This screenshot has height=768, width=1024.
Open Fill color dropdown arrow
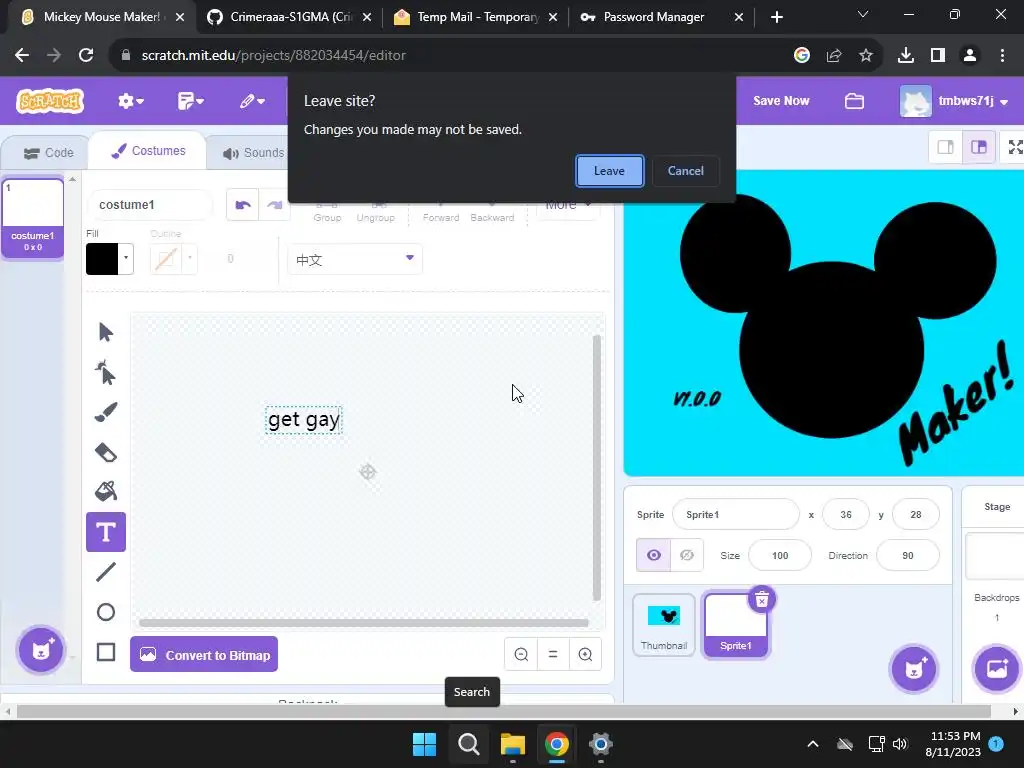126,259
